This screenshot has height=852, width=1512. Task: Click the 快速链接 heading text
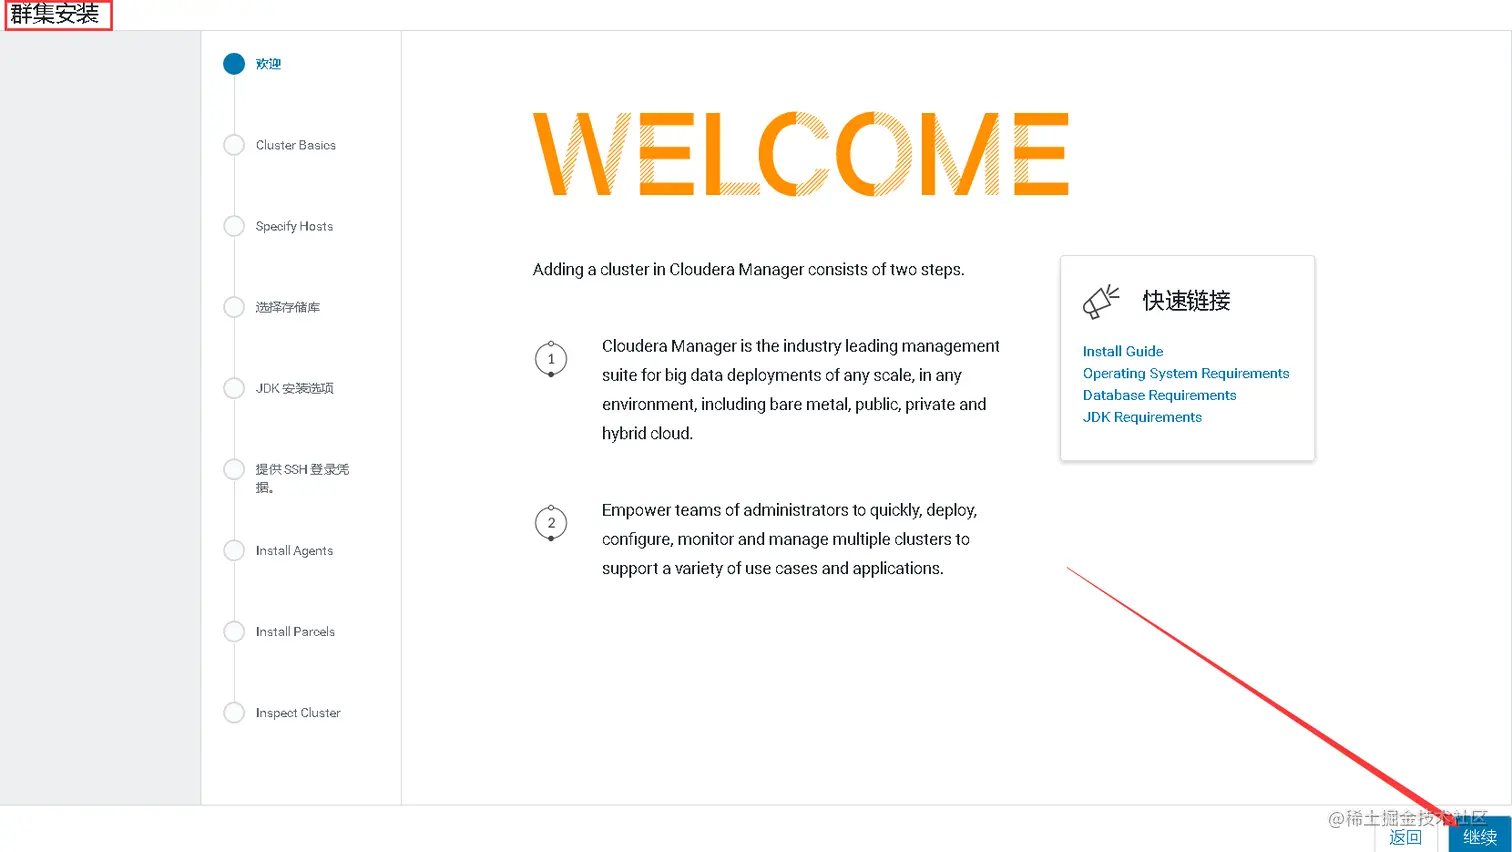click(1186, 300)
